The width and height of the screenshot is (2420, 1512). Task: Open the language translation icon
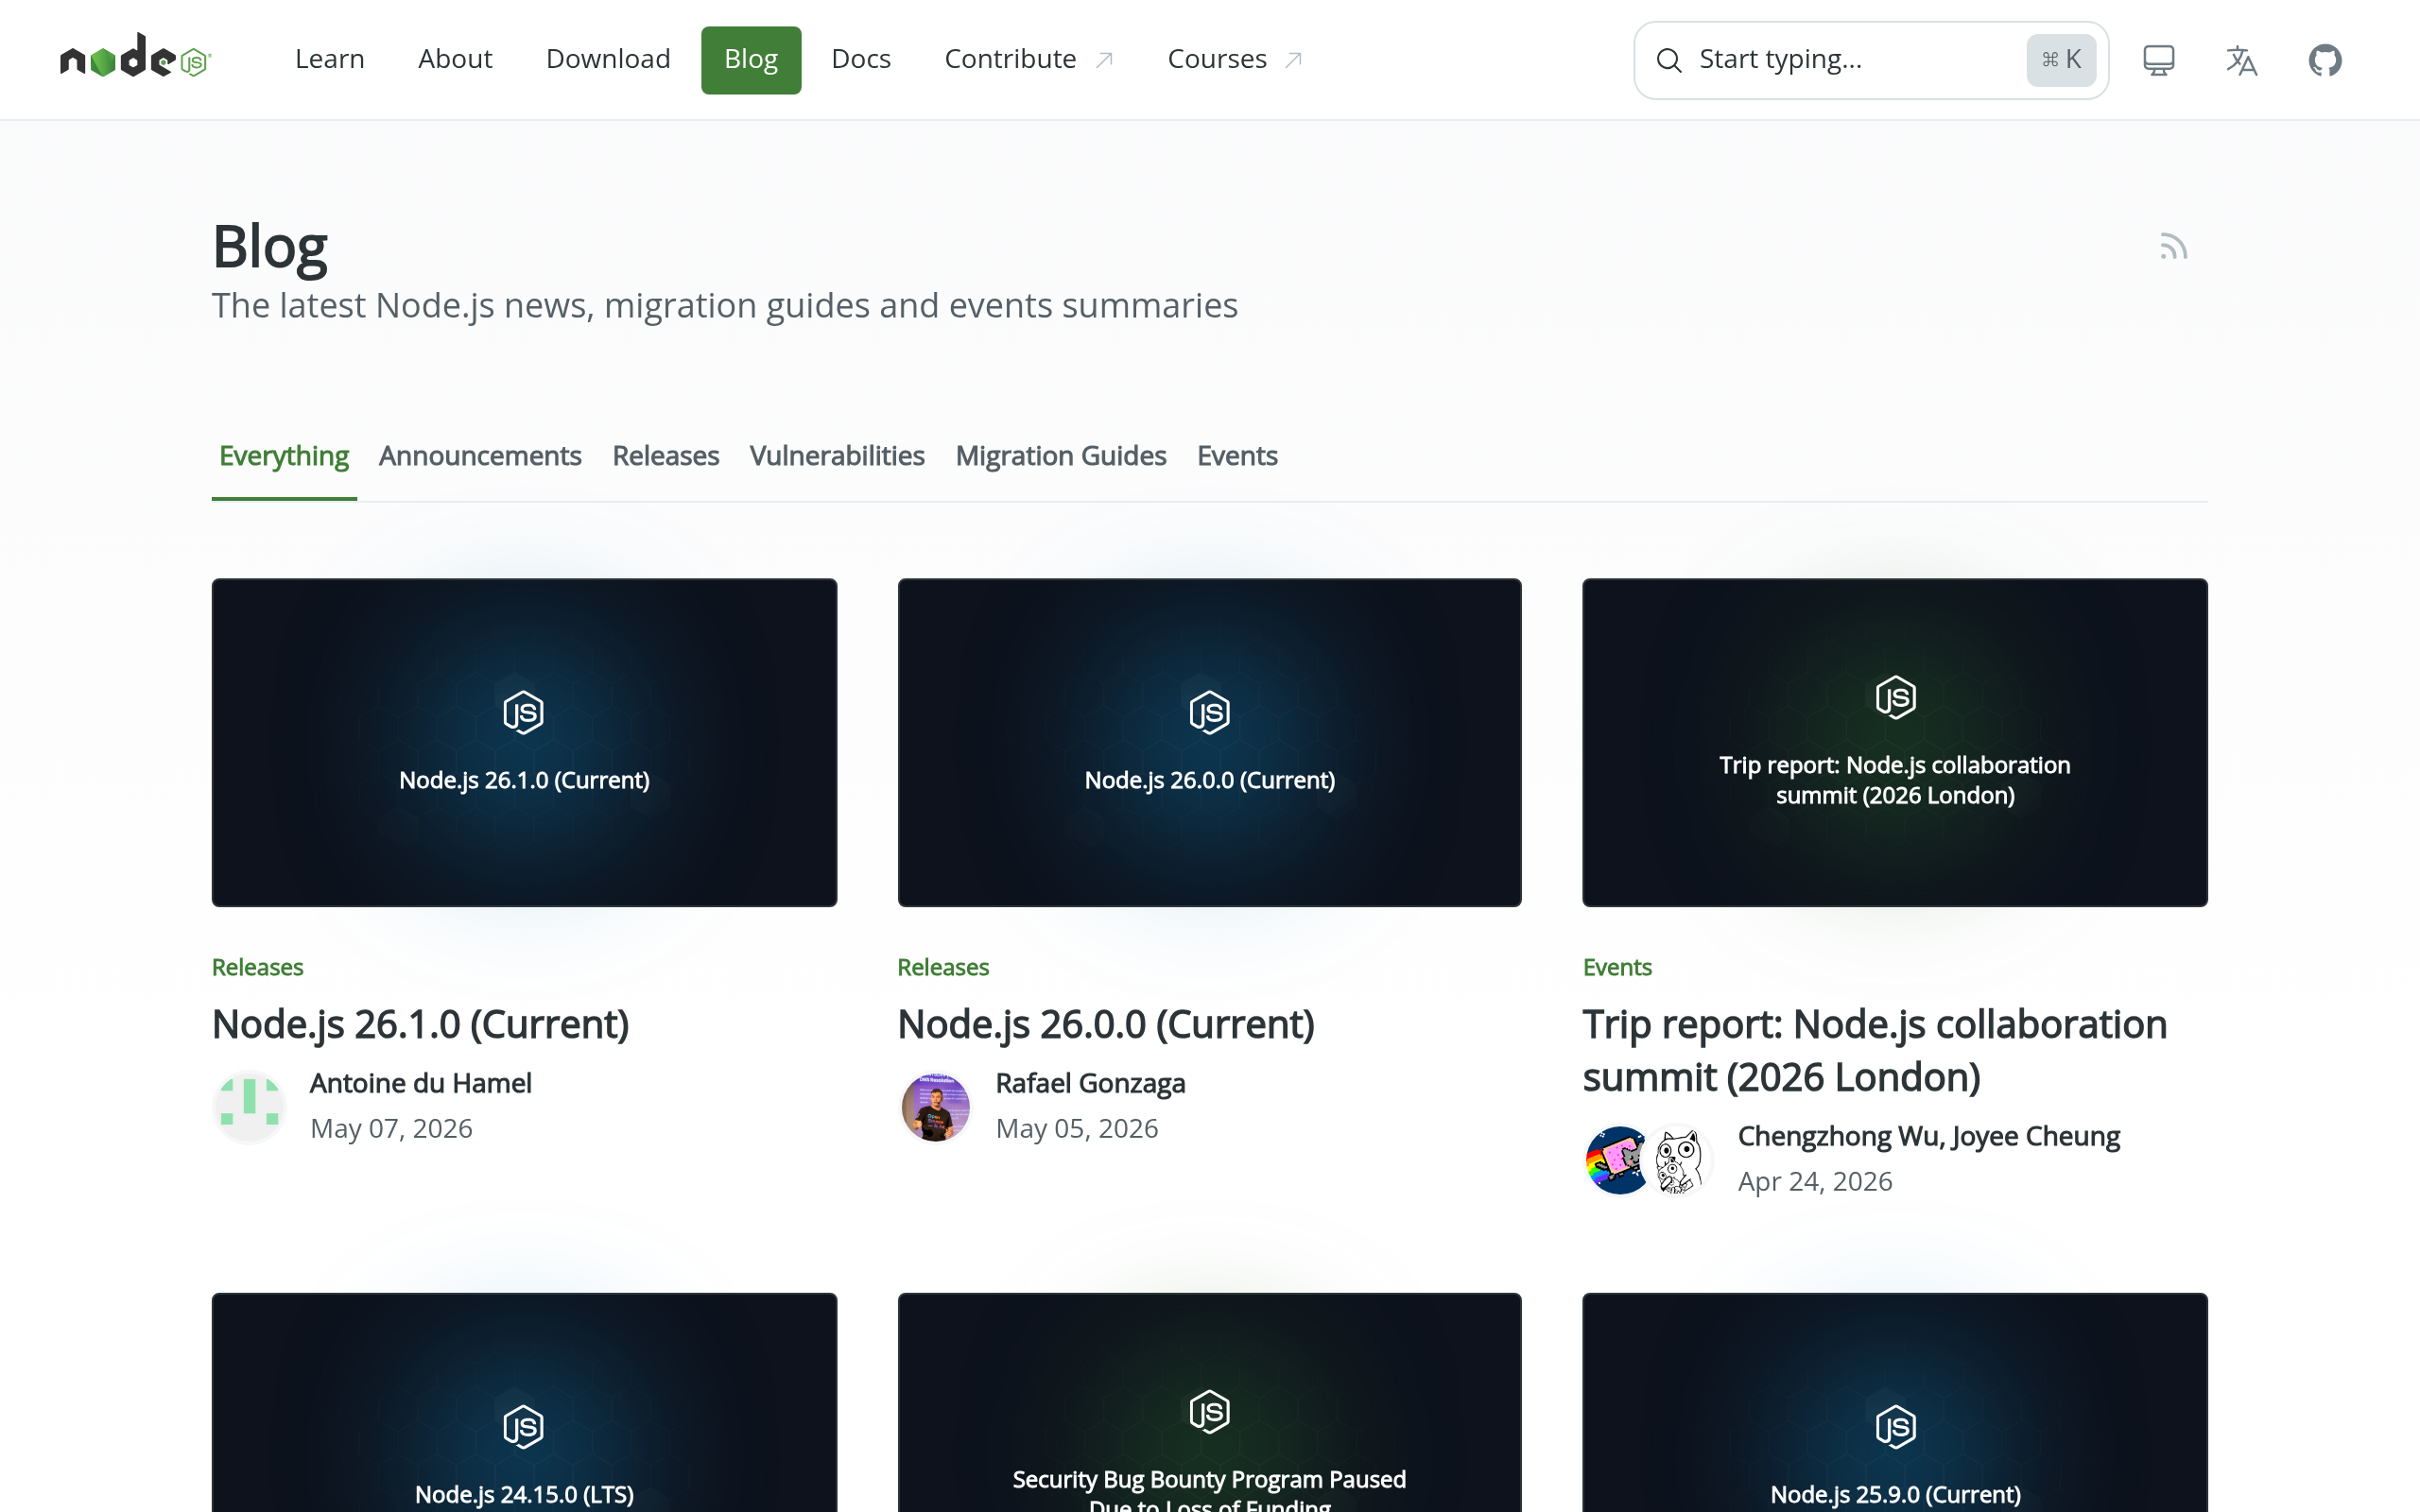click(x=2241, y=60)
